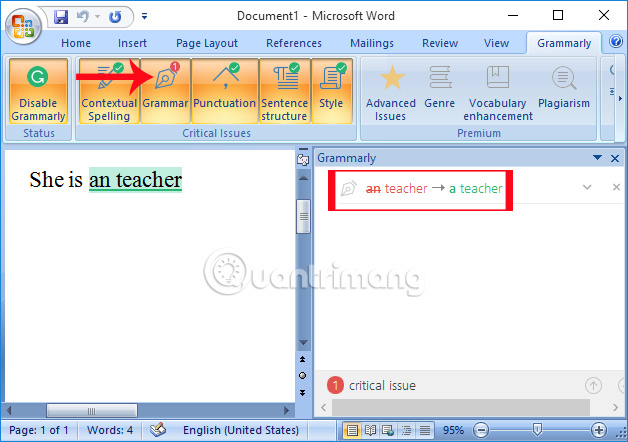This screenshot has height=442, width=628.
Task: Switch to the References tab
Action: [294, 43]
